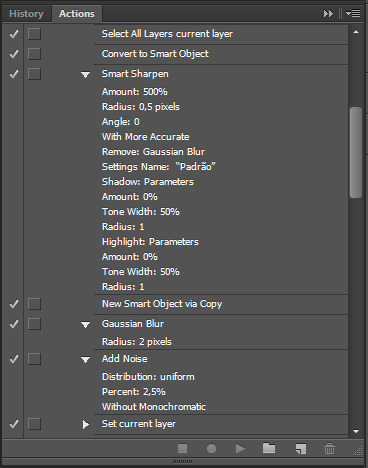The image size is (368, 468).
Task: Click the vertical scrollbar thumb
Action: pyautogui.click(x=356, y=153)
